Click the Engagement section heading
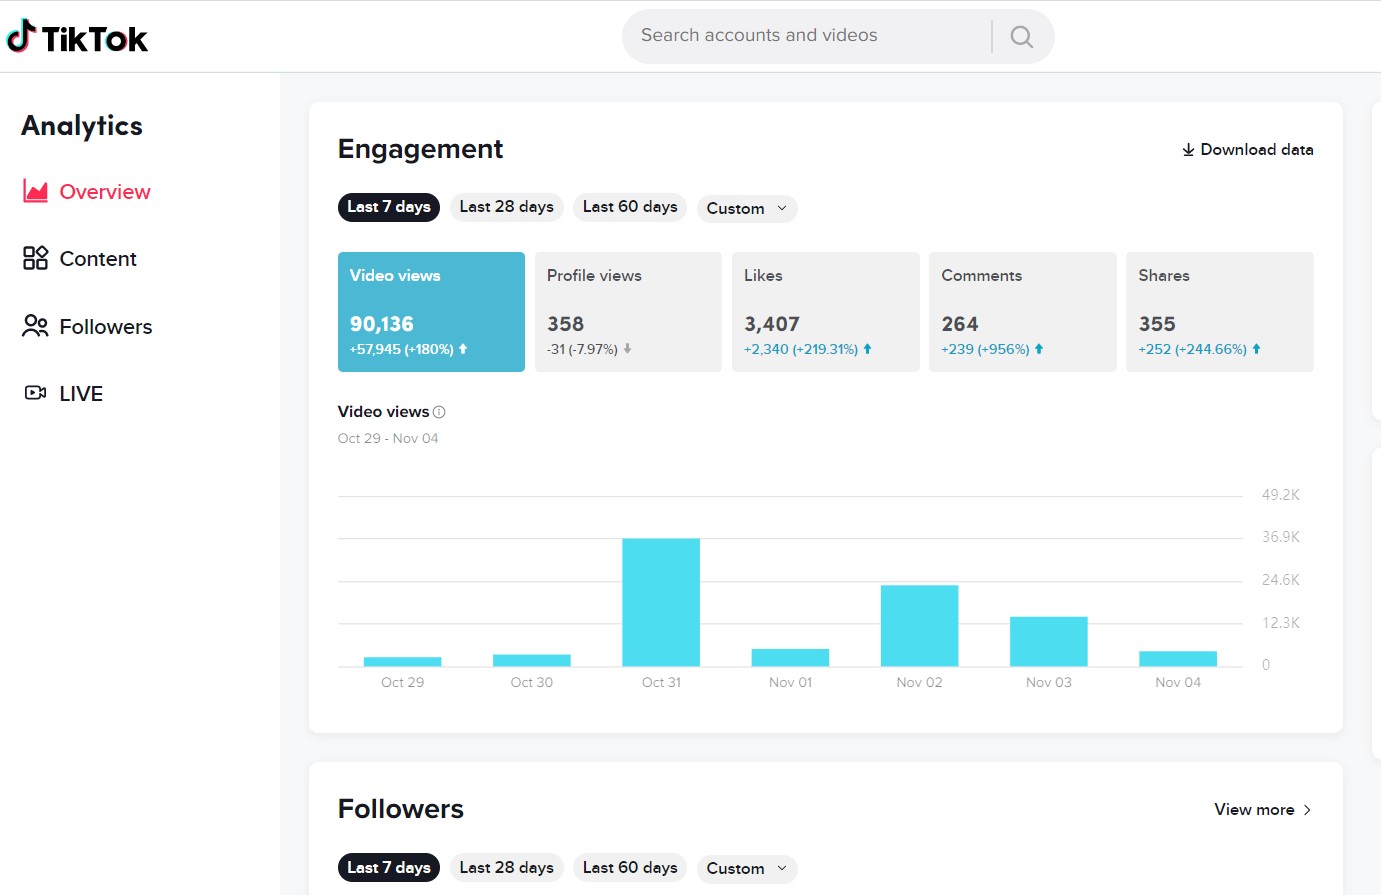 click(420, 149)
